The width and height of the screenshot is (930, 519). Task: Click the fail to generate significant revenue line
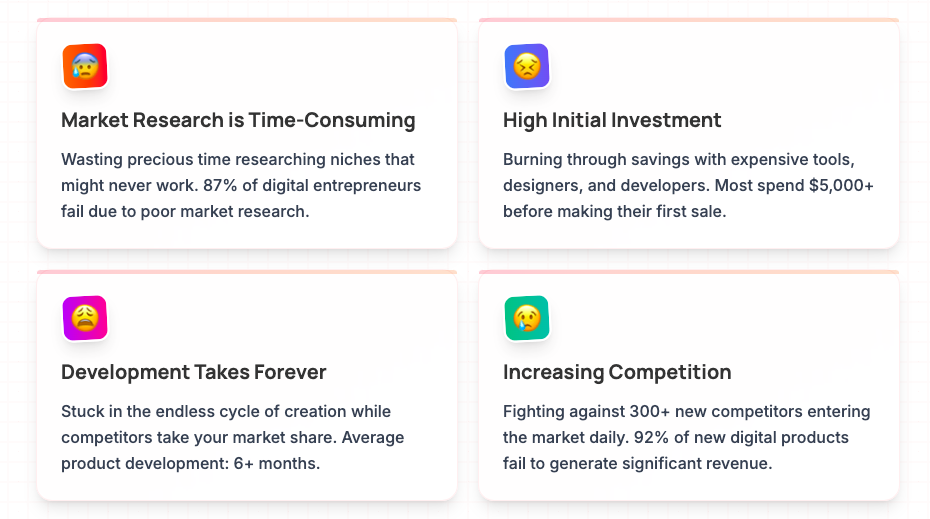coord(638,463)
